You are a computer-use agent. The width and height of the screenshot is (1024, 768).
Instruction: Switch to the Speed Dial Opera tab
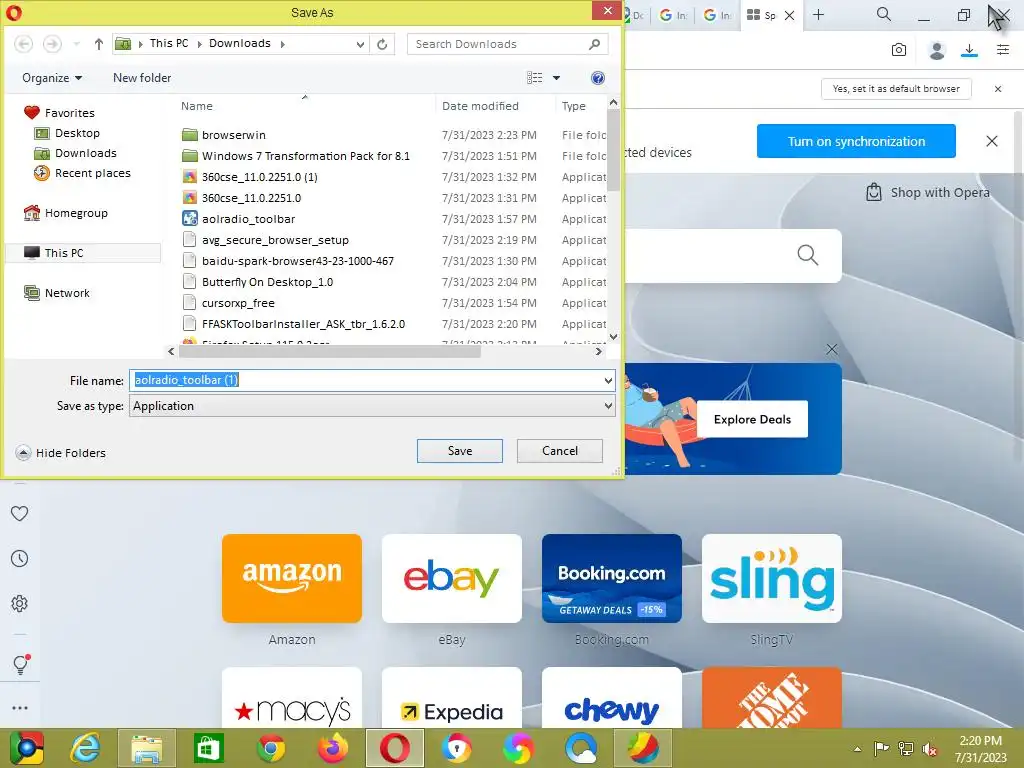[x=769, y=15]
